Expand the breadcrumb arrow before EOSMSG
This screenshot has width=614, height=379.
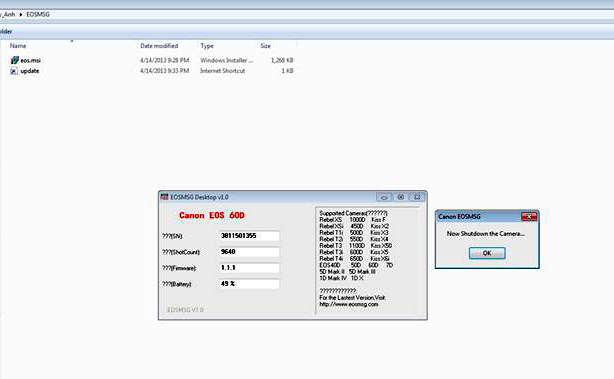21,14
